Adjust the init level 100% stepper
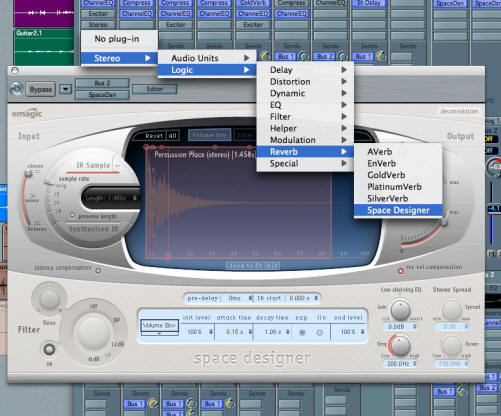501x416 pixels. [x=211, y=332]
